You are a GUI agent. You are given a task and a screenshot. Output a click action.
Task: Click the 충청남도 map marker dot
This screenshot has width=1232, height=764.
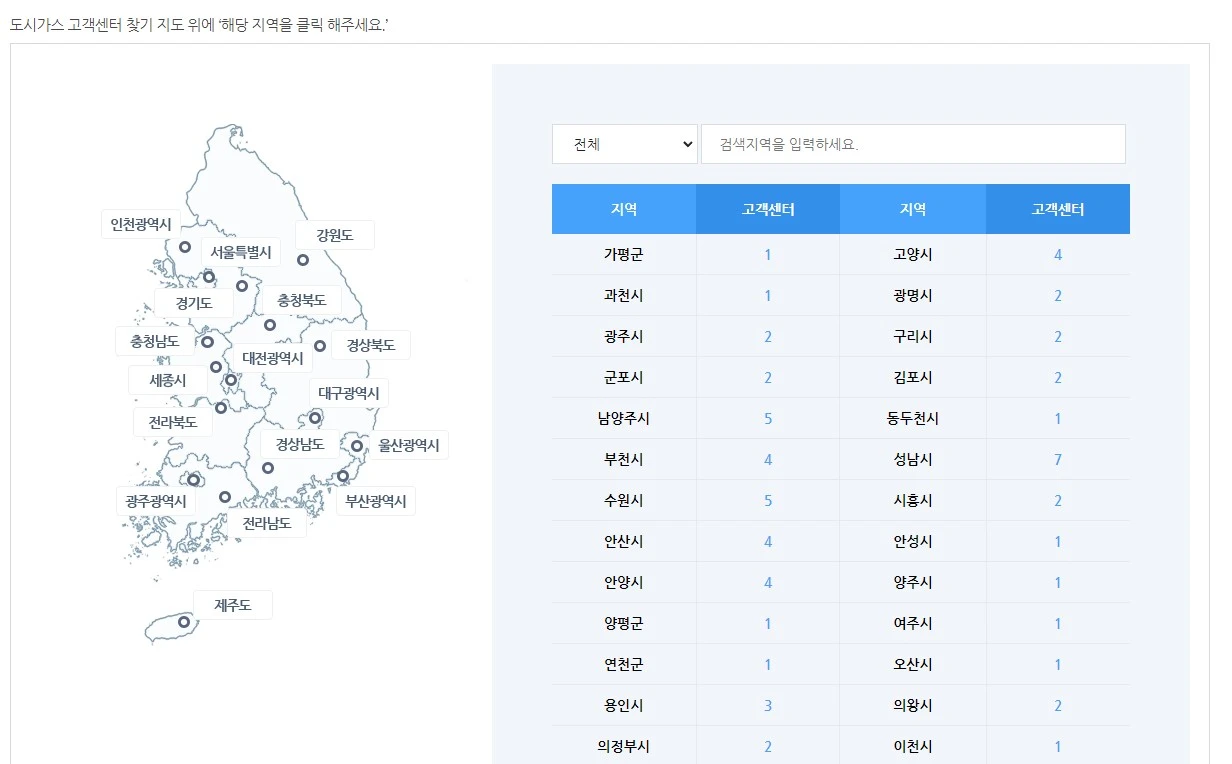(208, 342)
